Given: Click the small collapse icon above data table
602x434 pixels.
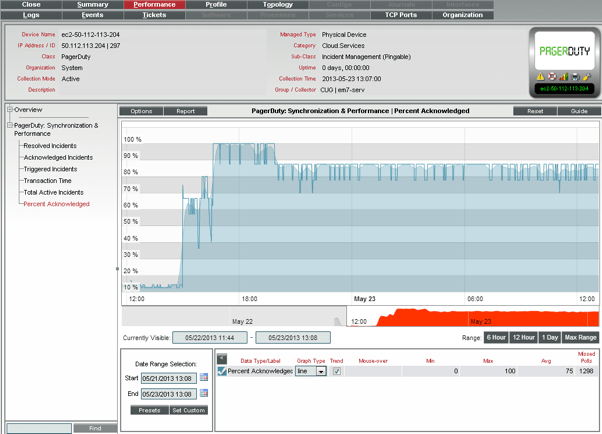Looking at the screenshot, I should click(222, 358).
